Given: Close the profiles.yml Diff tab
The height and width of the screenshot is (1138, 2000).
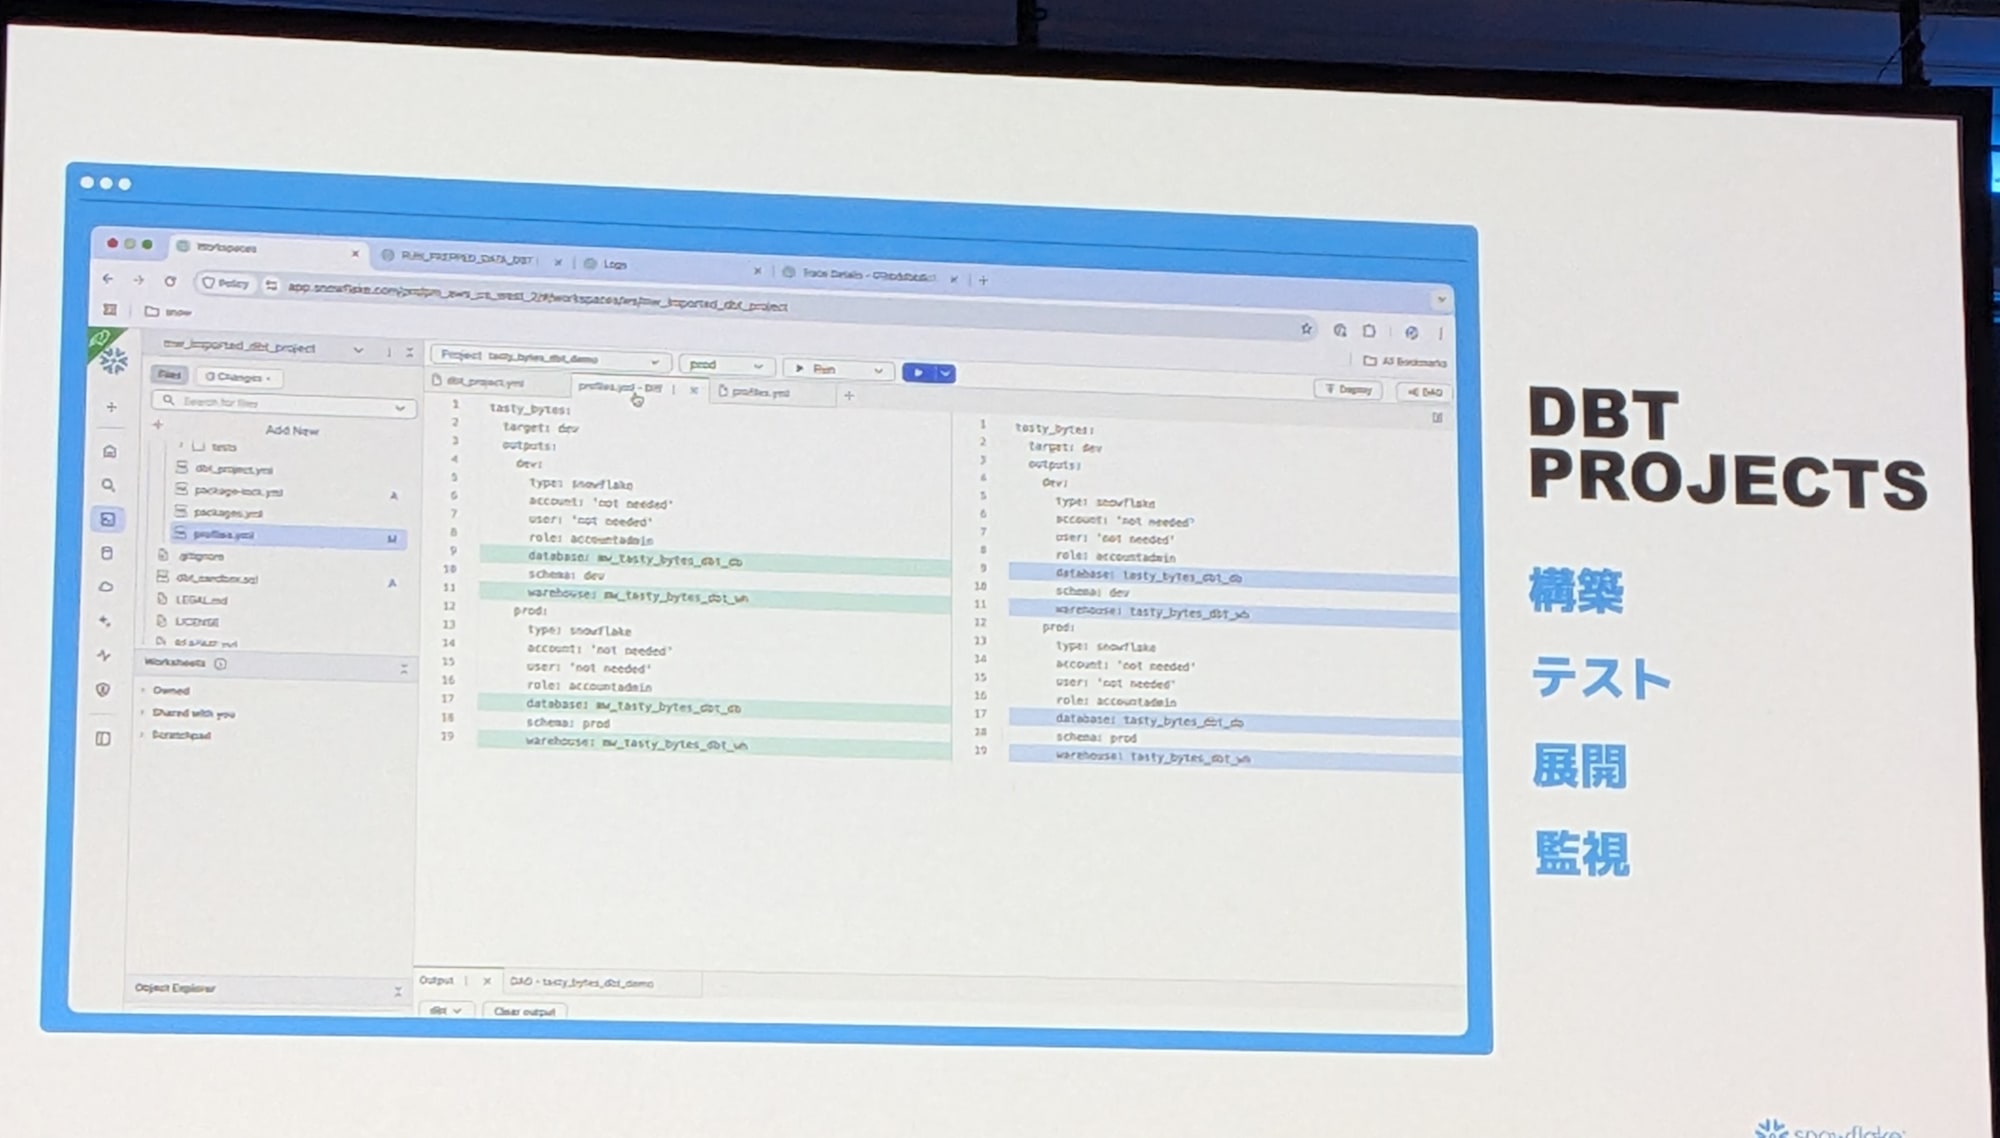Looking at the screenshot, I should [693, 390].
